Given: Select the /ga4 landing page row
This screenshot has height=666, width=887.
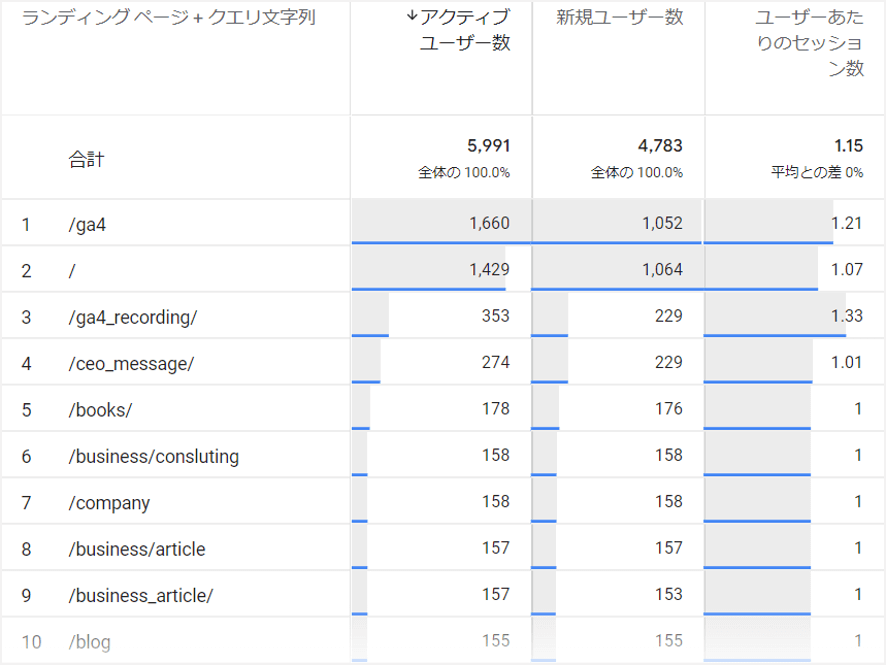Looking at the screenshot, I should [x=88, y=225].
